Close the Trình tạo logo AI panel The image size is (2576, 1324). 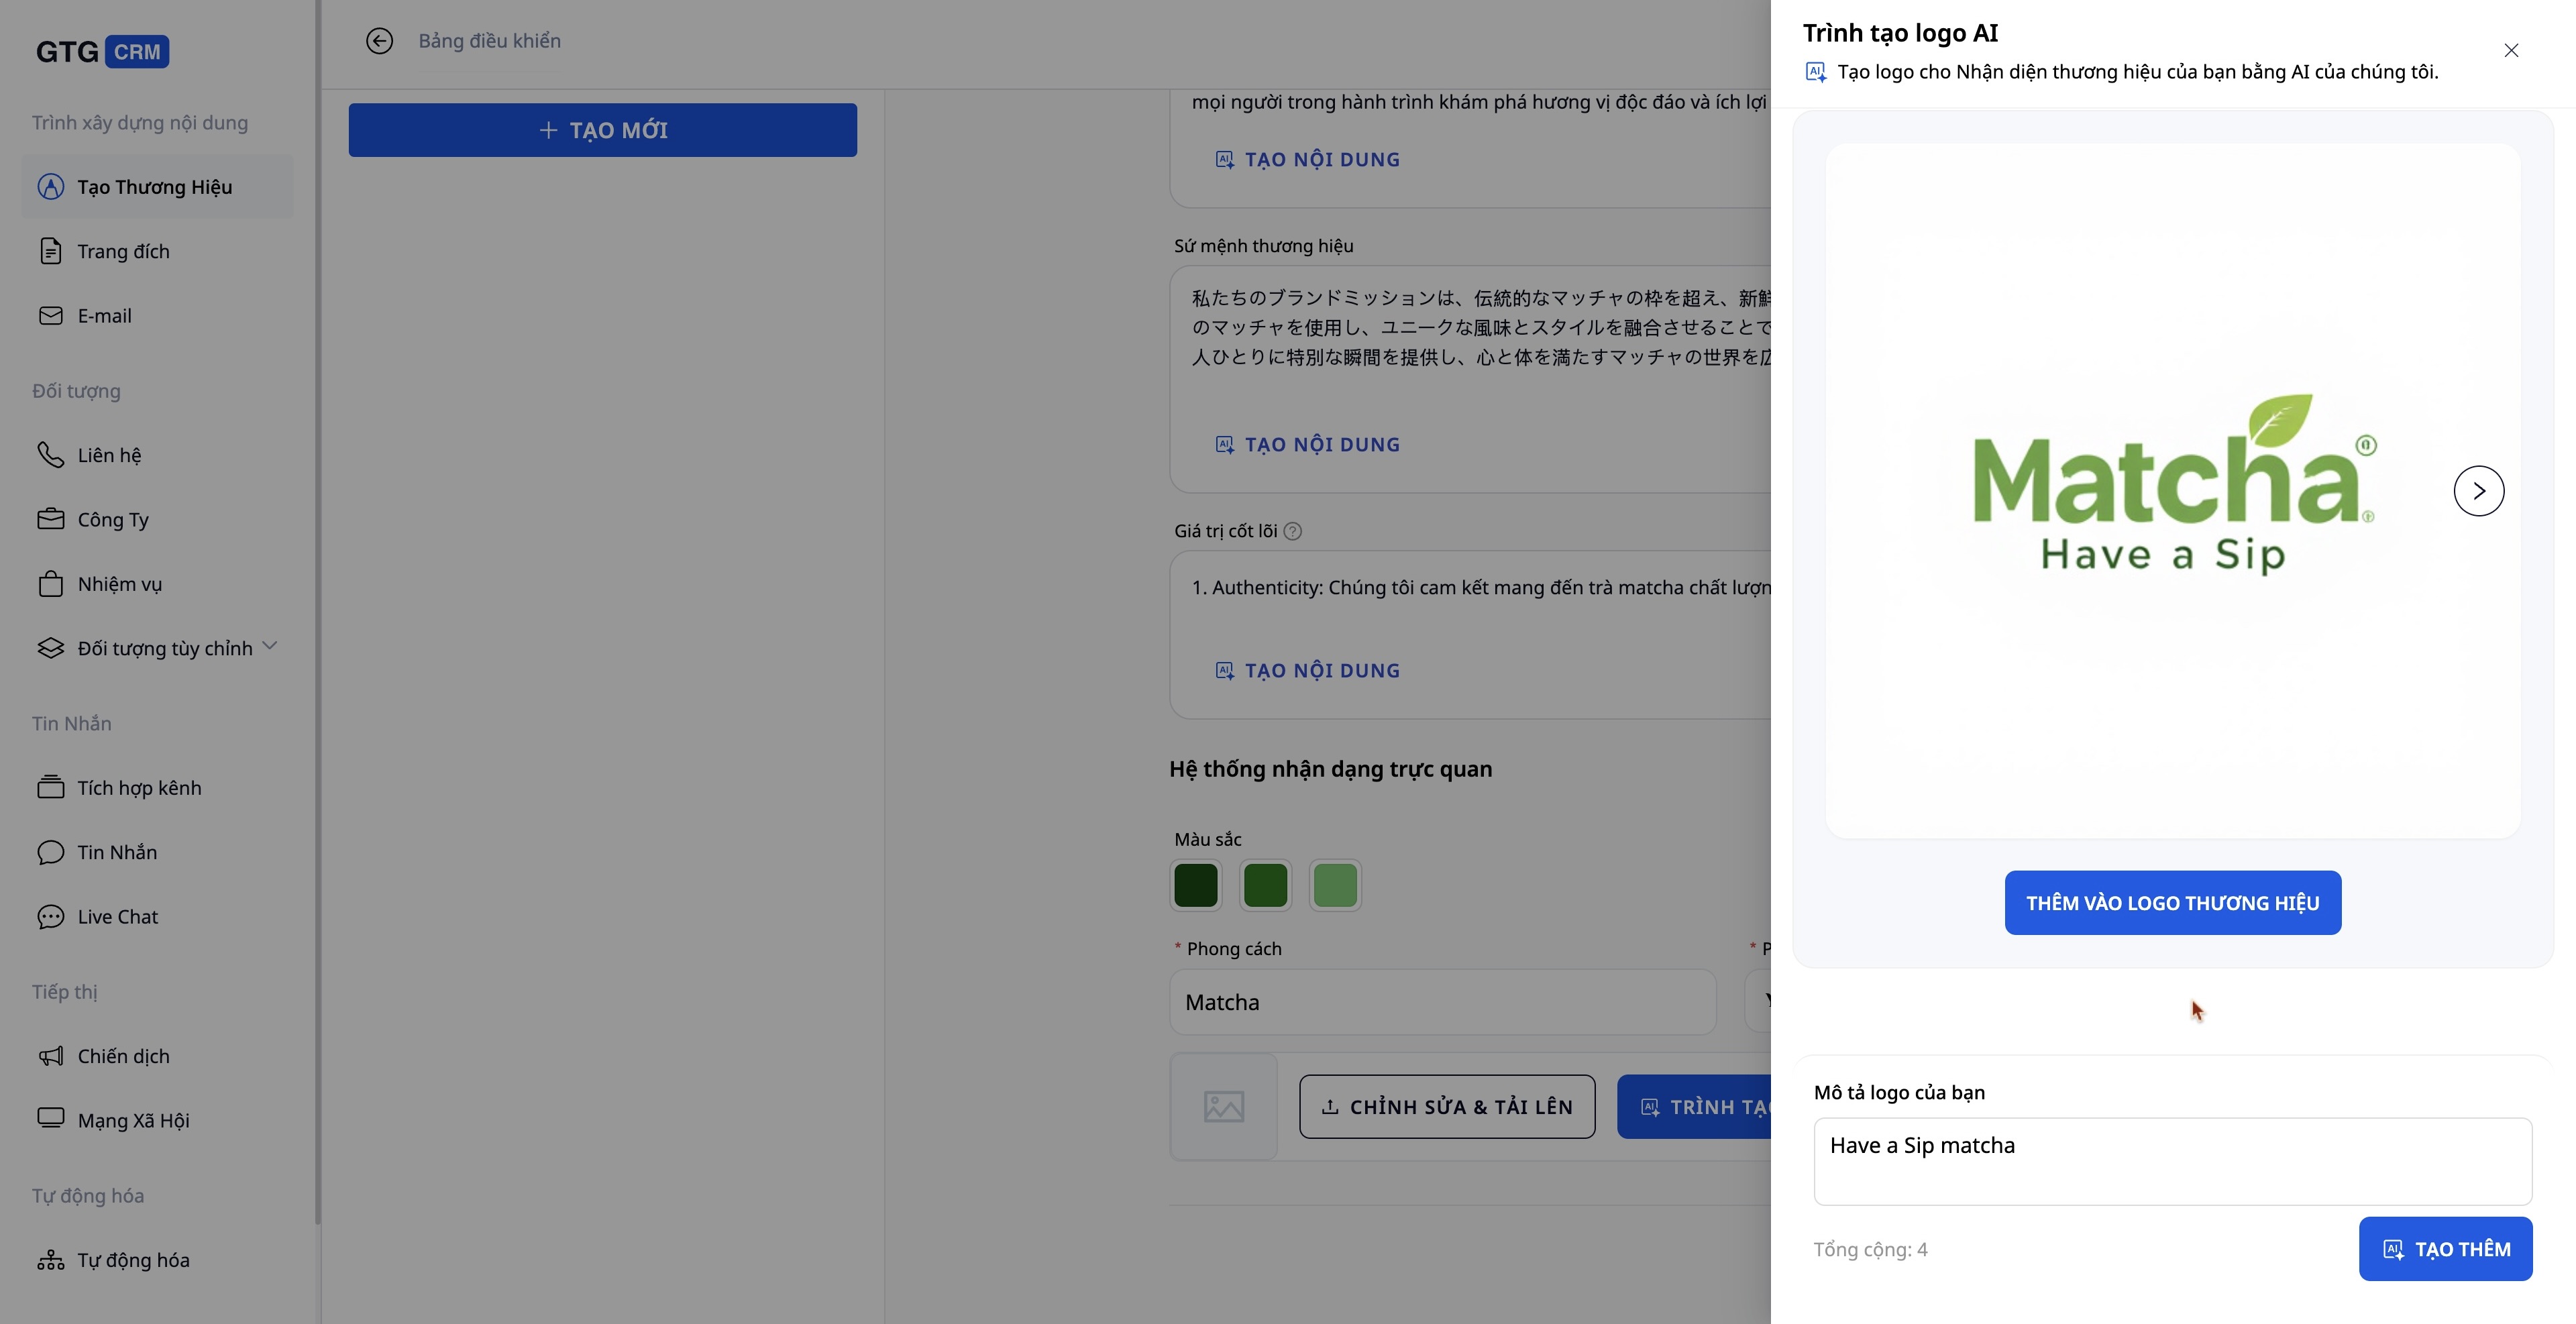pyautogui.click(x=2510, y=50)
